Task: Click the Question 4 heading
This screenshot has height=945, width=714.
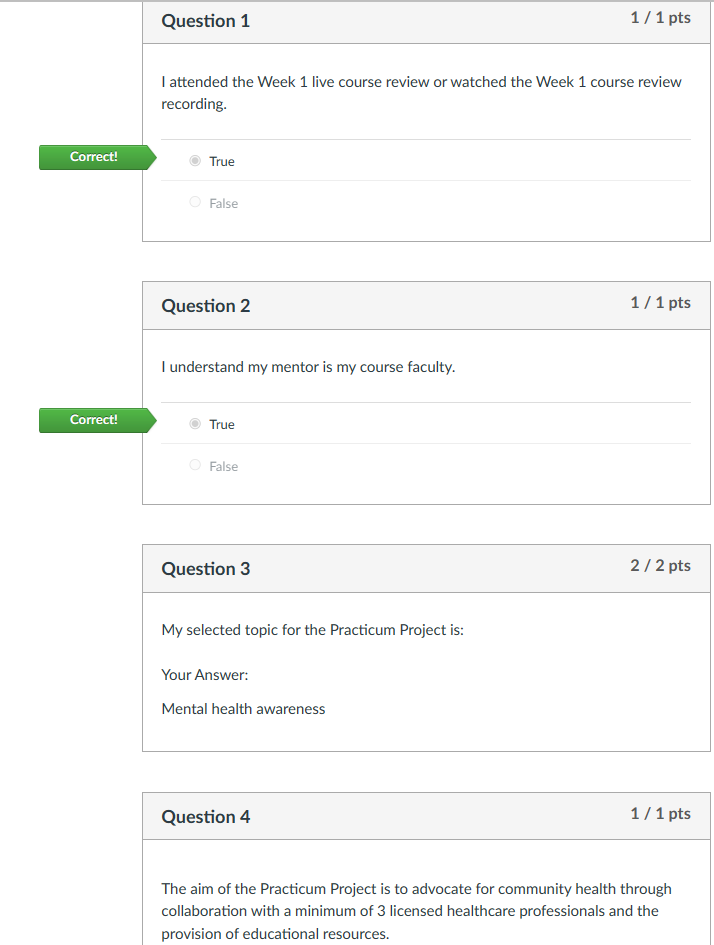Action: 206,817
